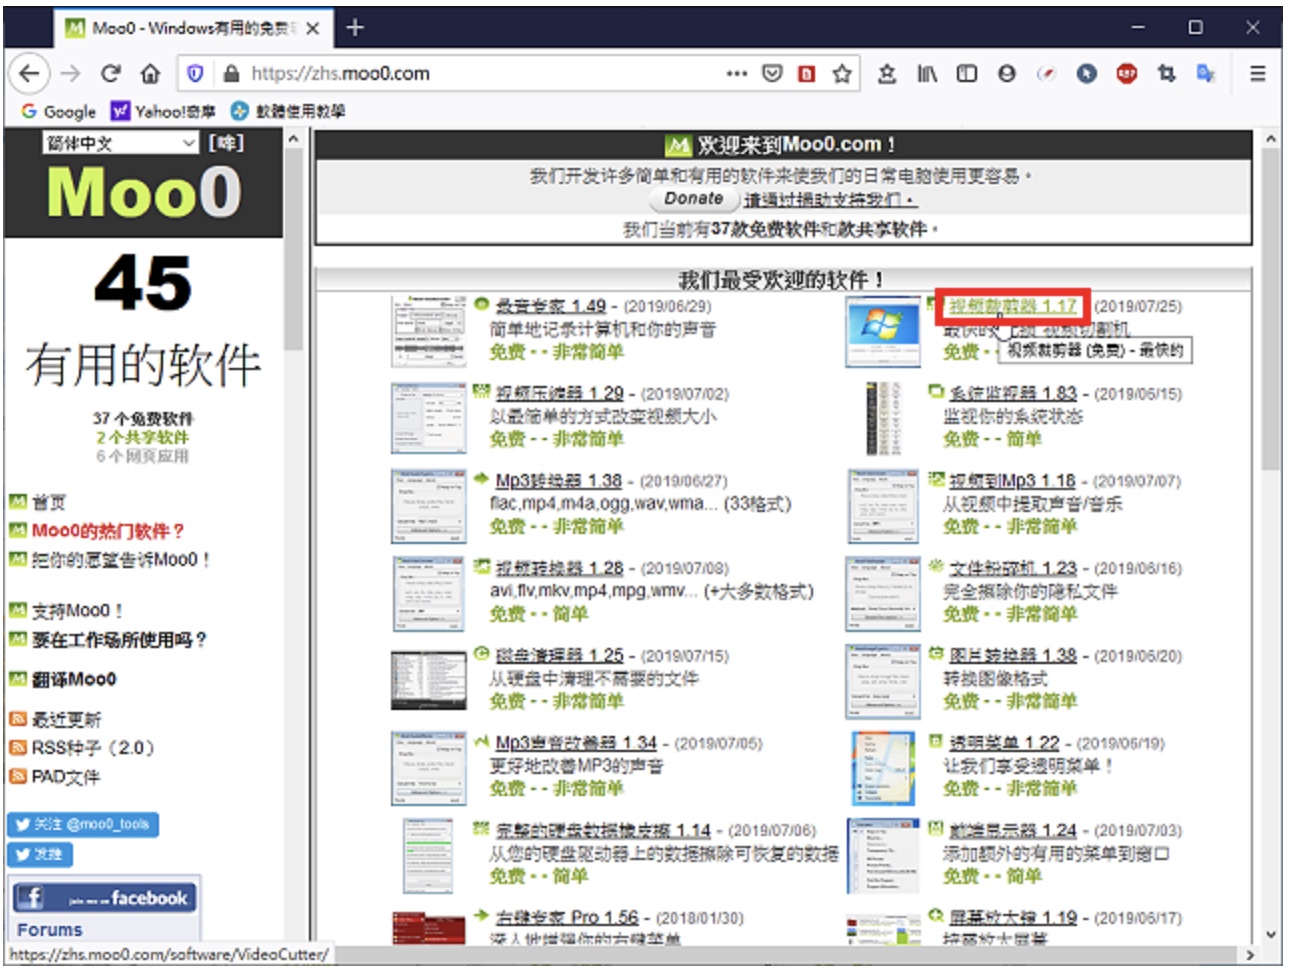
Task: Open the video to Mp3 1.18 link
Action: 1012,481
